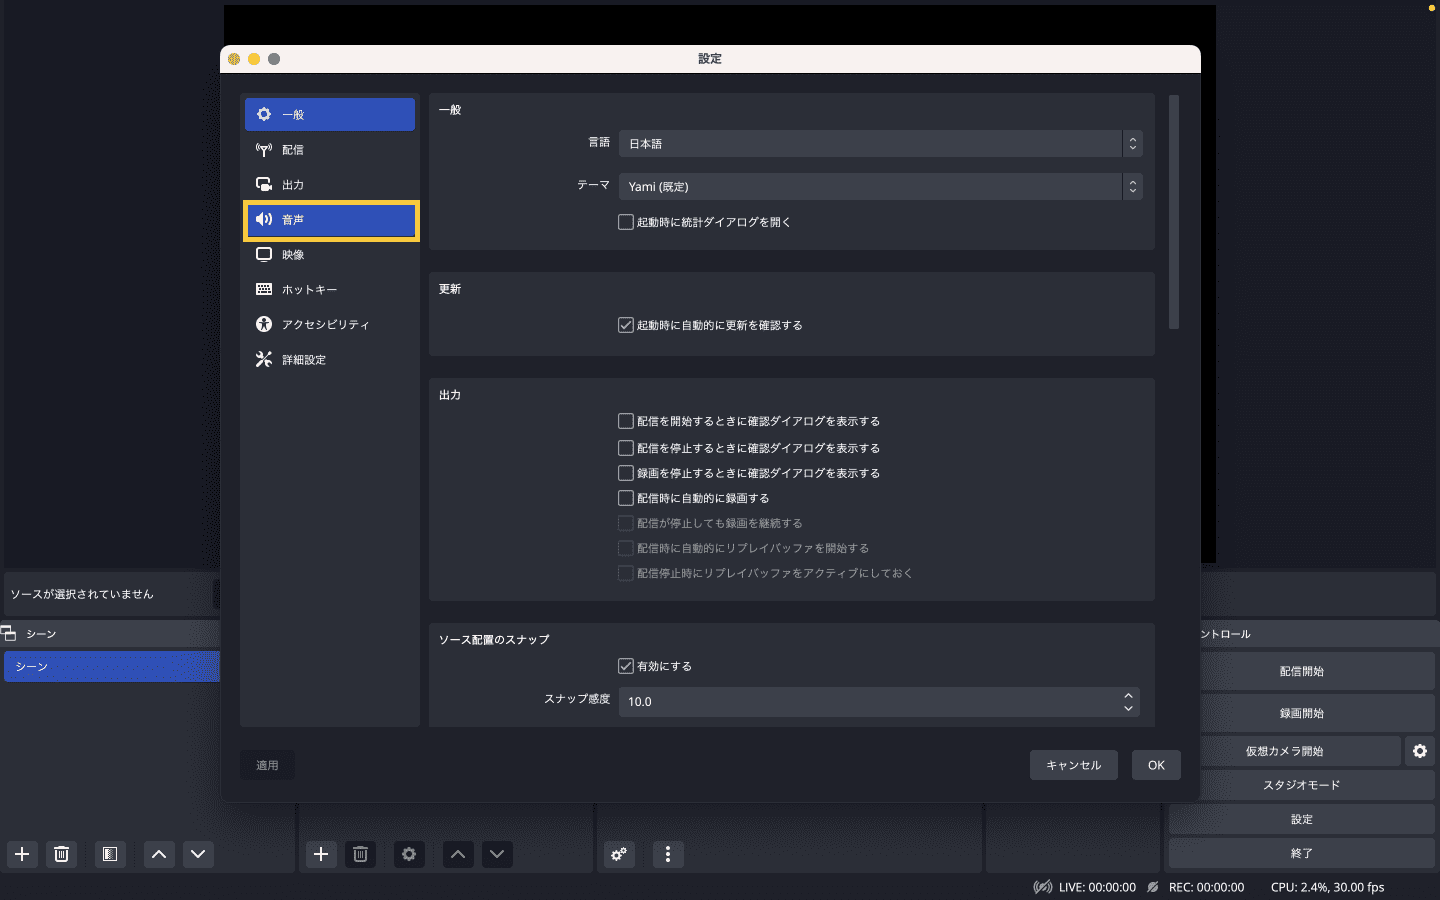1440x900 pixels.
Task: Click the 設定 button in controls panel
Action: pyautogui.click(x=1302, y=819)
